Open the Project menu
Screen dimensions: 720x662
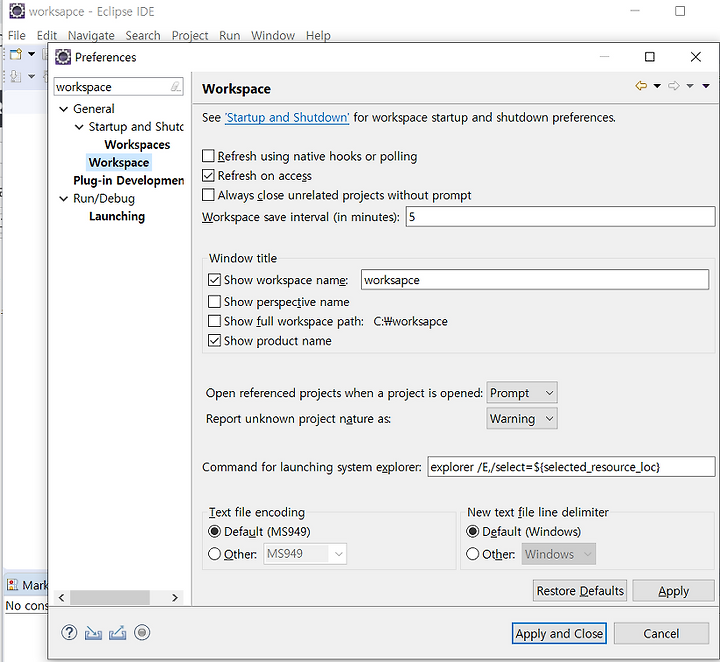[190, 35]
